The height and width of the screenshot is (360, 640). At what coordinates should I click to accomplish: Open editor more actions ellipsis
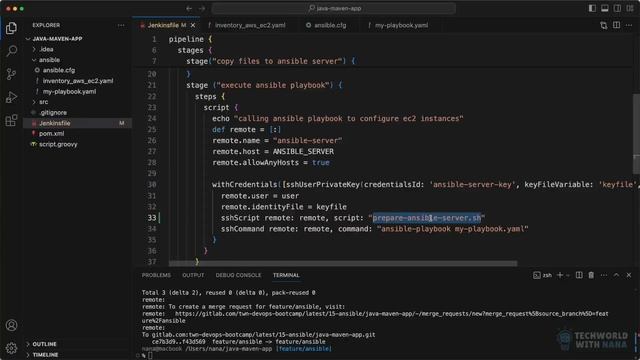(629, 25)
